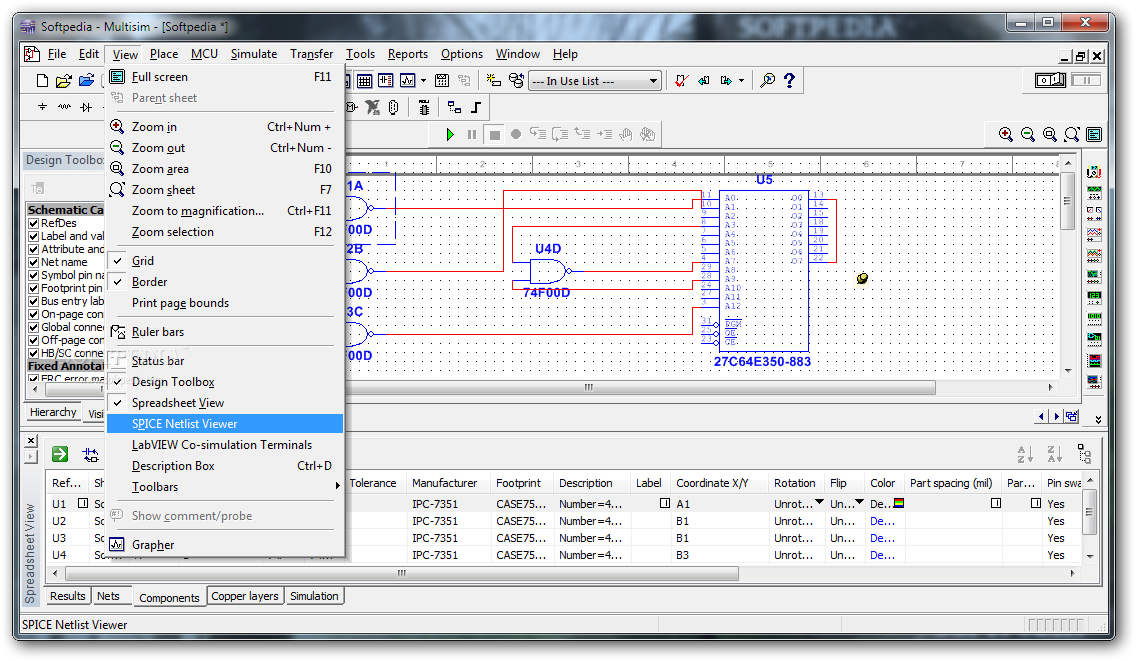
Task: Open the Simulate menu
Action: pyautogui.click(x=254, y=54)
